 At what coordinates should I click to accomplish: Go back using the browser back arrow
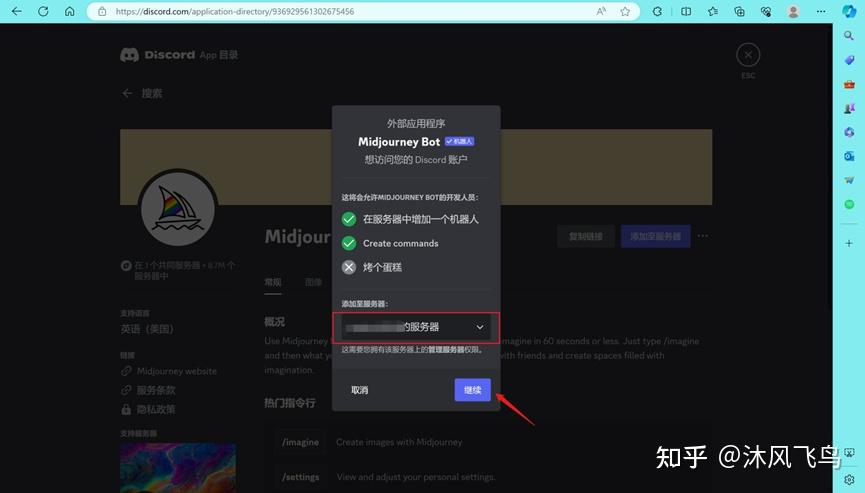click(17, 11)
